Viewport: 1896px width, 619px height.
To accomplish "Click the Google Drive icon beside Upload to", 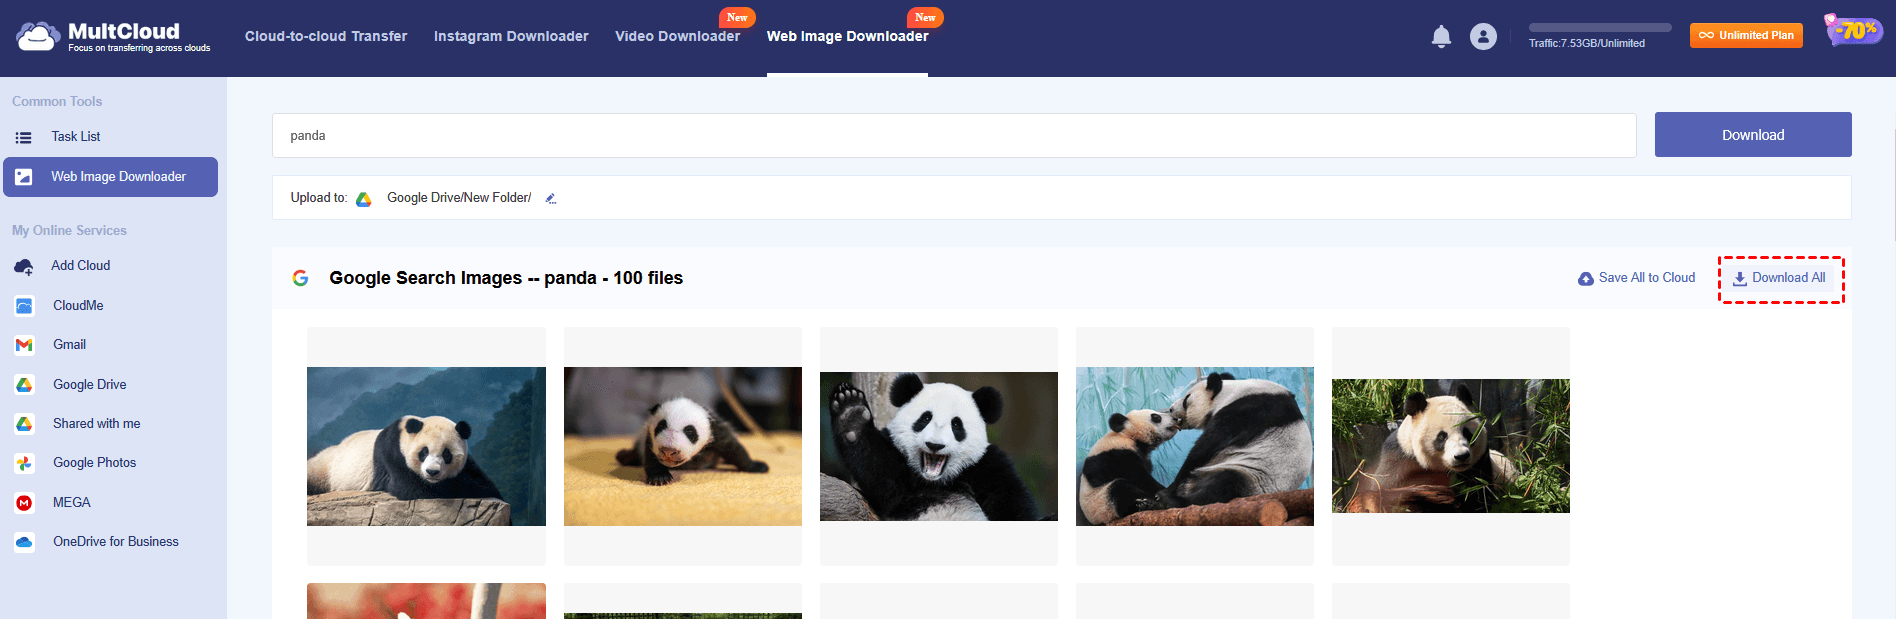I will coord(364,199).
